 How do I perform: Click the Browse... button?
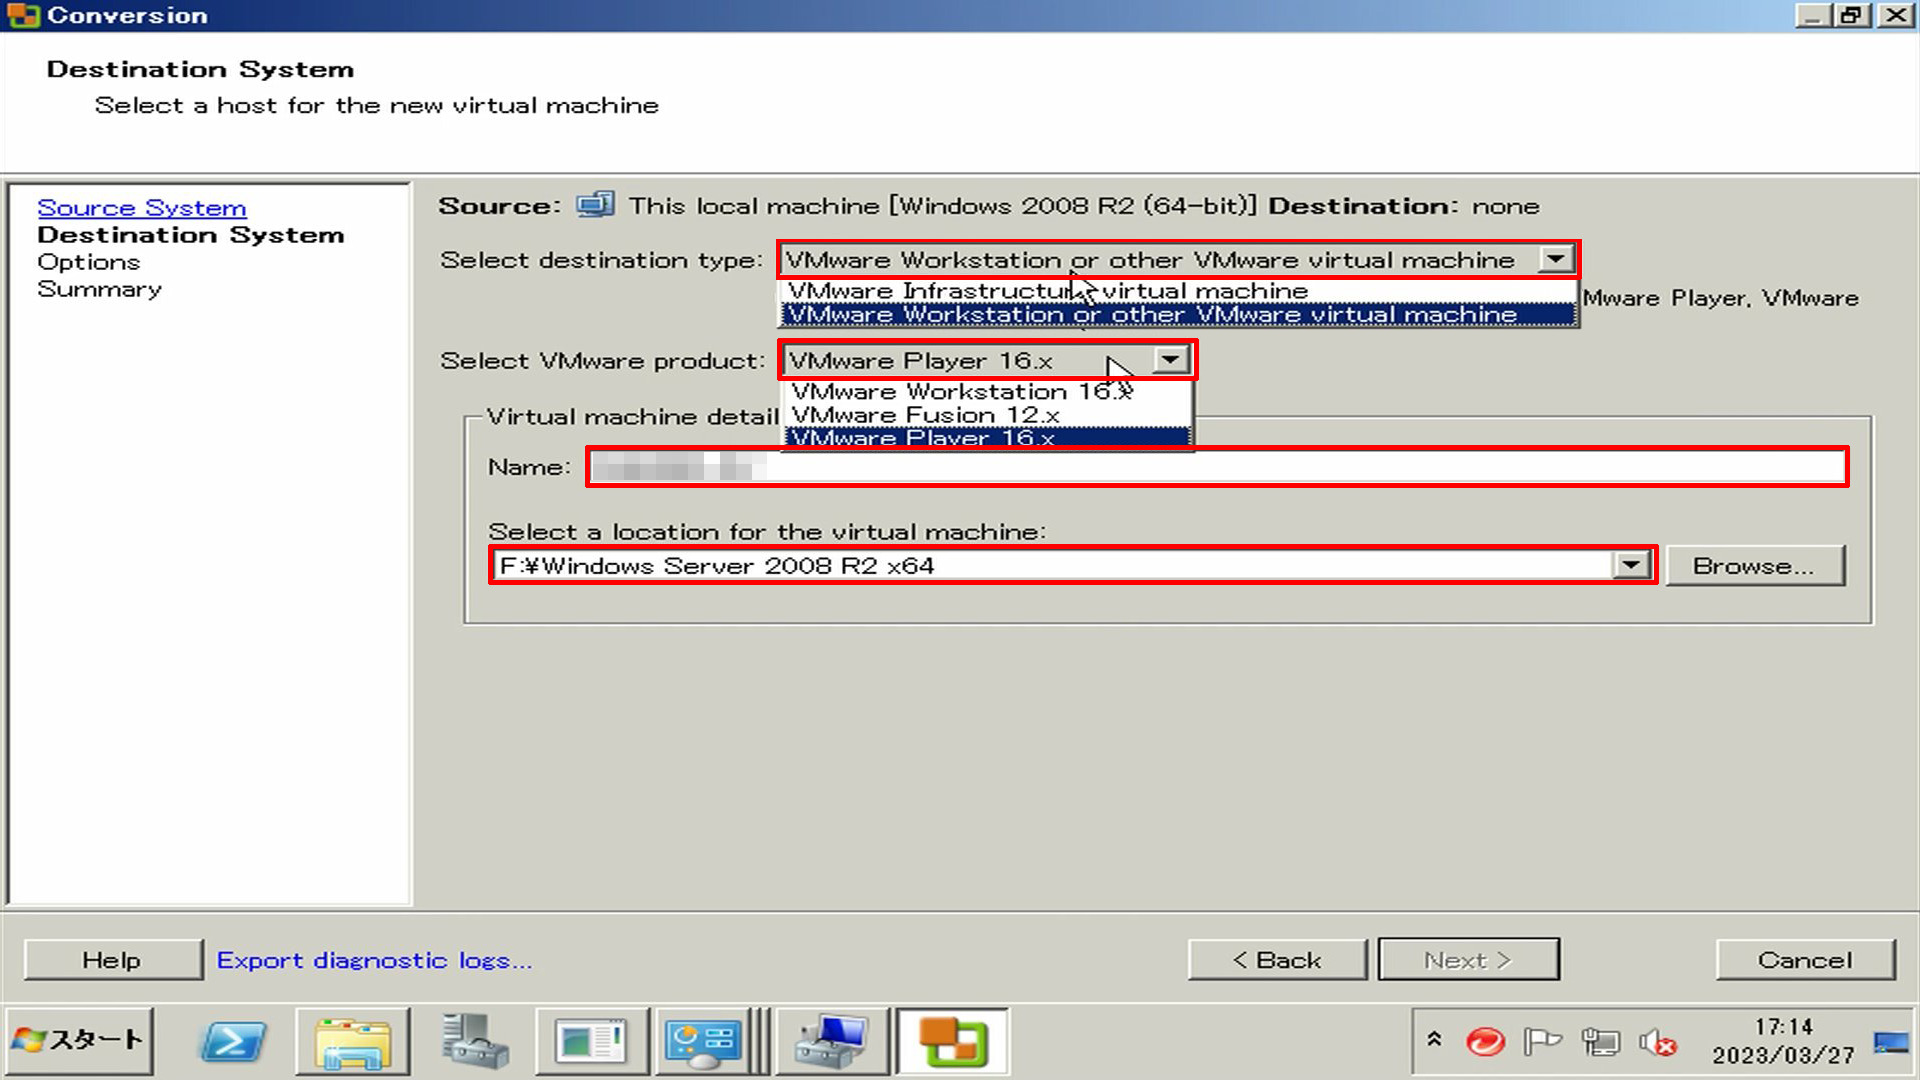point(1755,565)
